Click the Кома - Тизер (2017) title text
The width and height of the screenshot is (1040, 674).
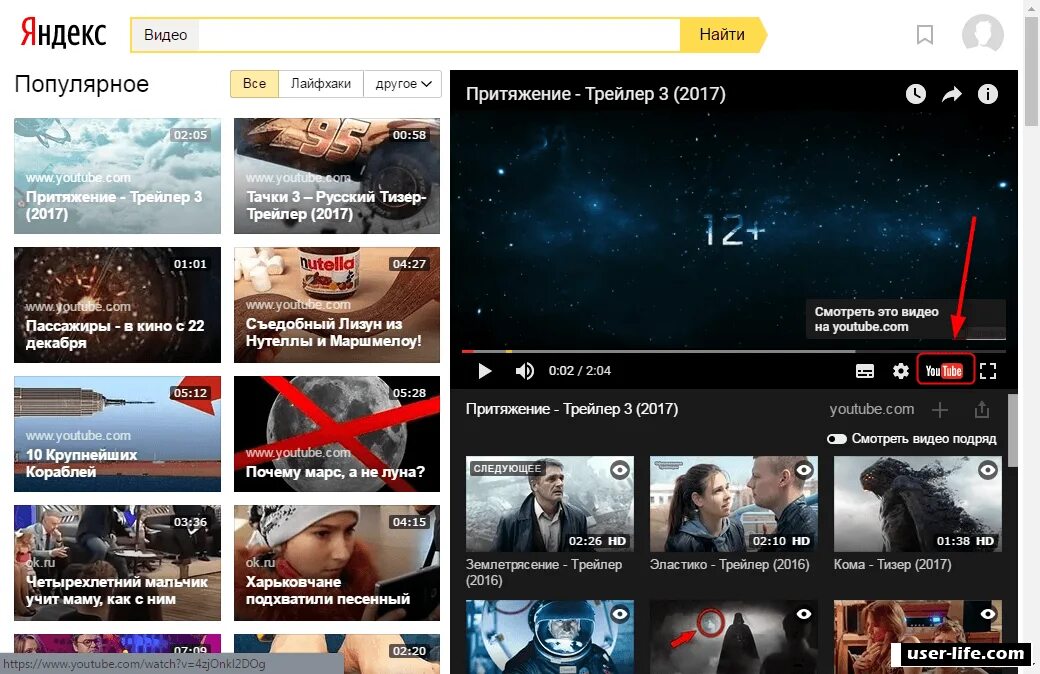tap(893, 565)
